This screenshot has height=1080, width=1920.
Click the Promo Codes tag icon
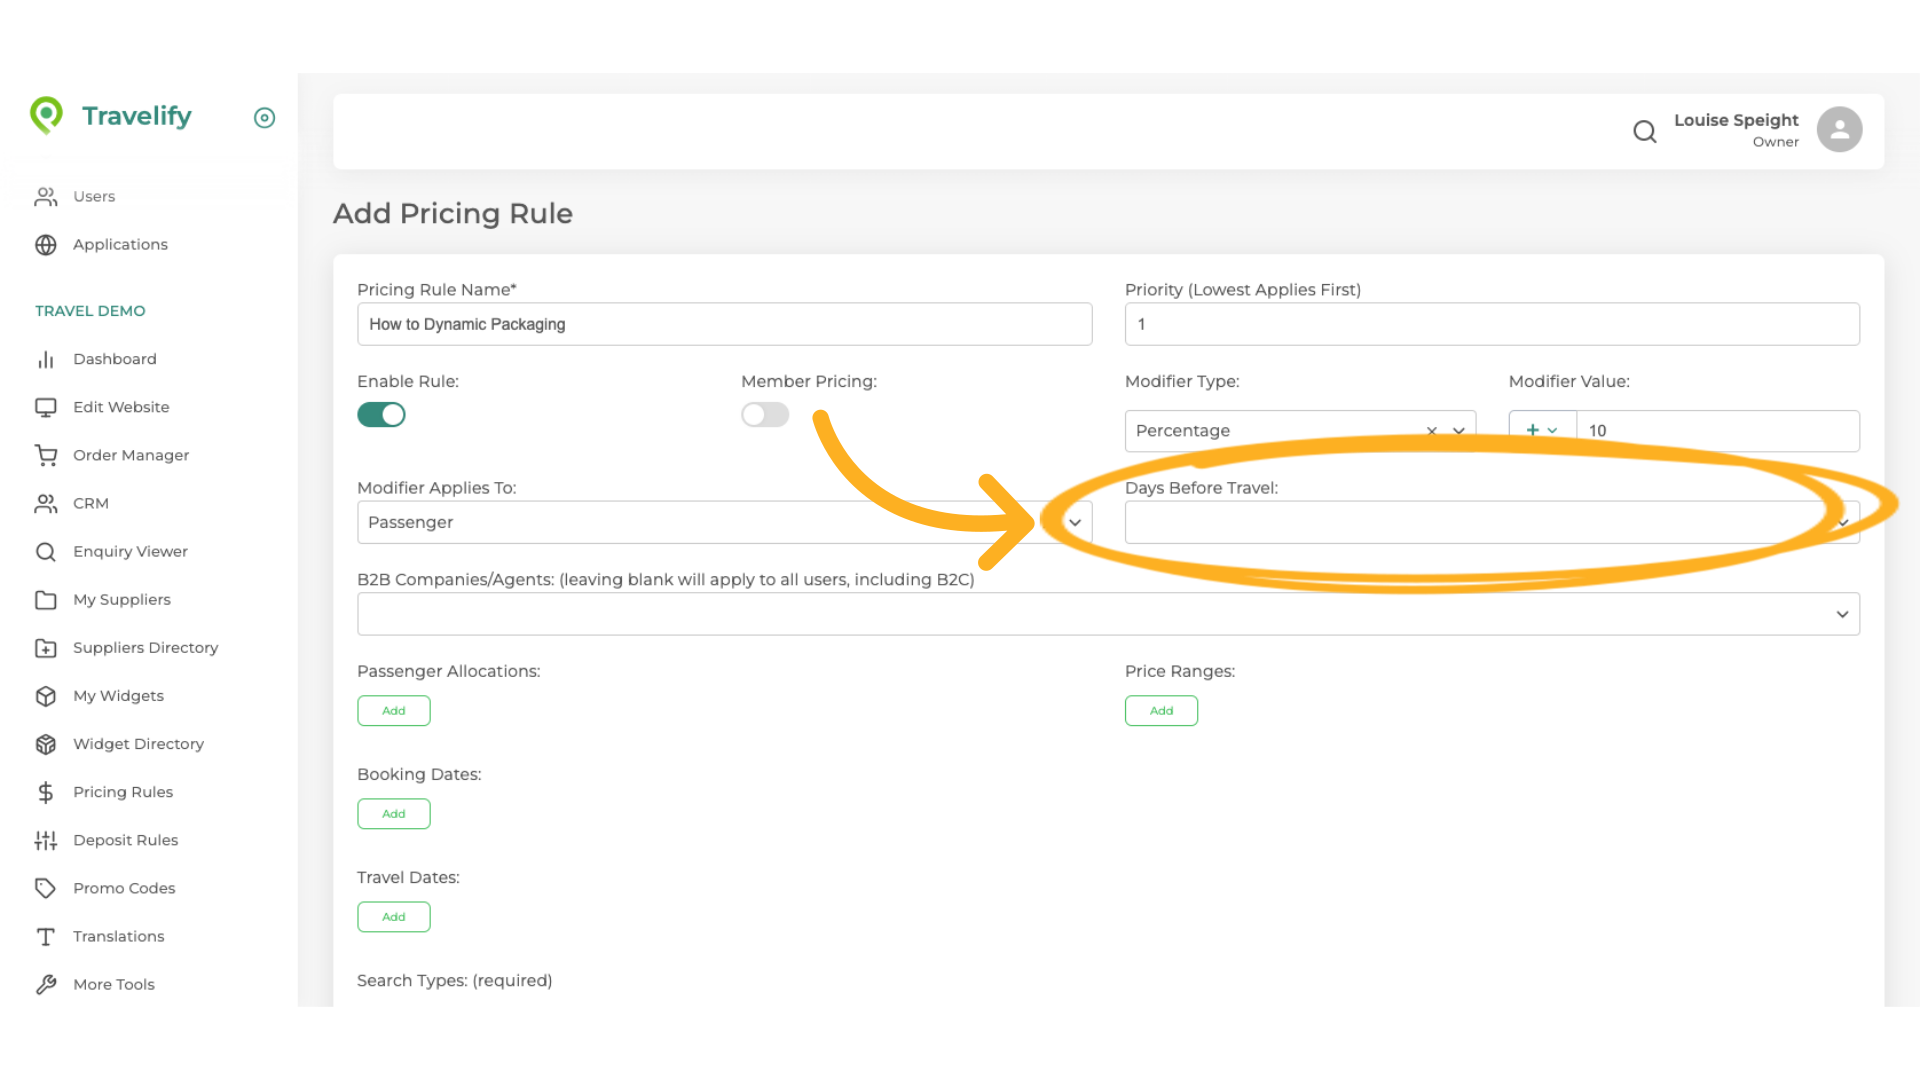tap(46, 888)
